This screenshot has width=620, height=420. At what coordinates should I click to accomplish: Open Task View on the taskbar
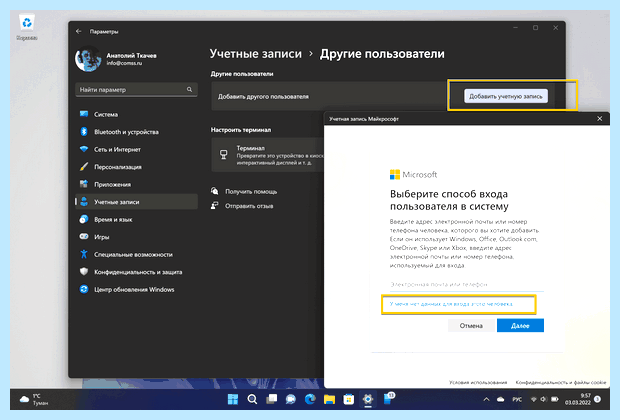click(272, 399)
